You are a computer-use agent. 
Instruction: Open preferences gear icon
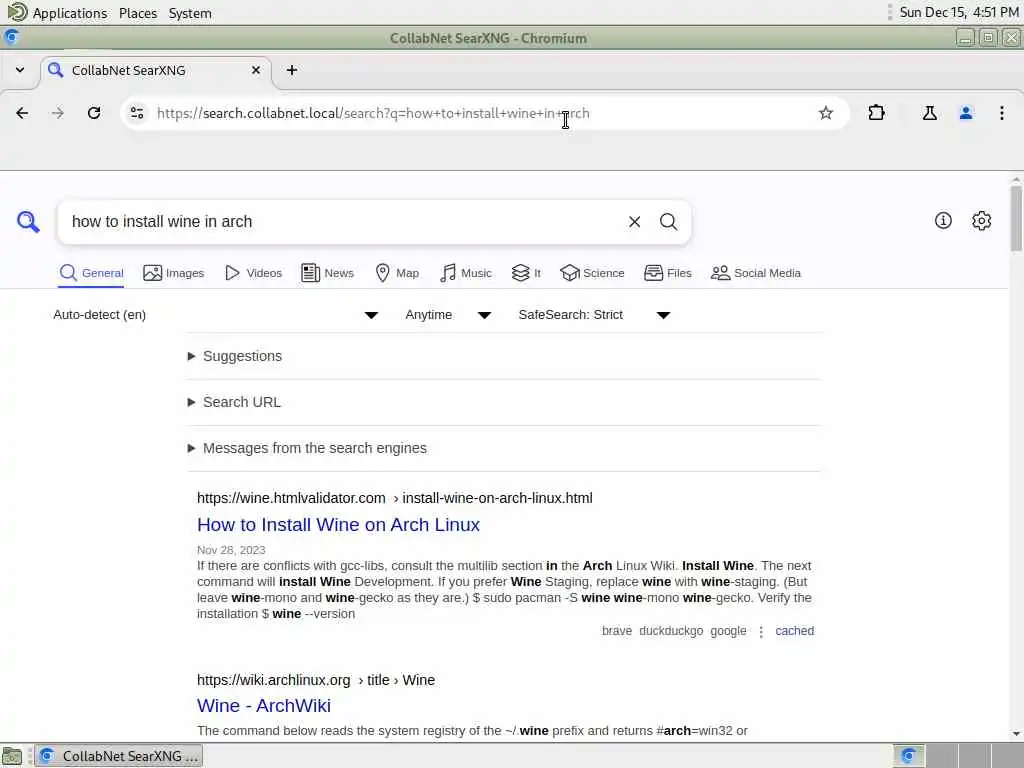pyautogui.click(x=981, y=221)
